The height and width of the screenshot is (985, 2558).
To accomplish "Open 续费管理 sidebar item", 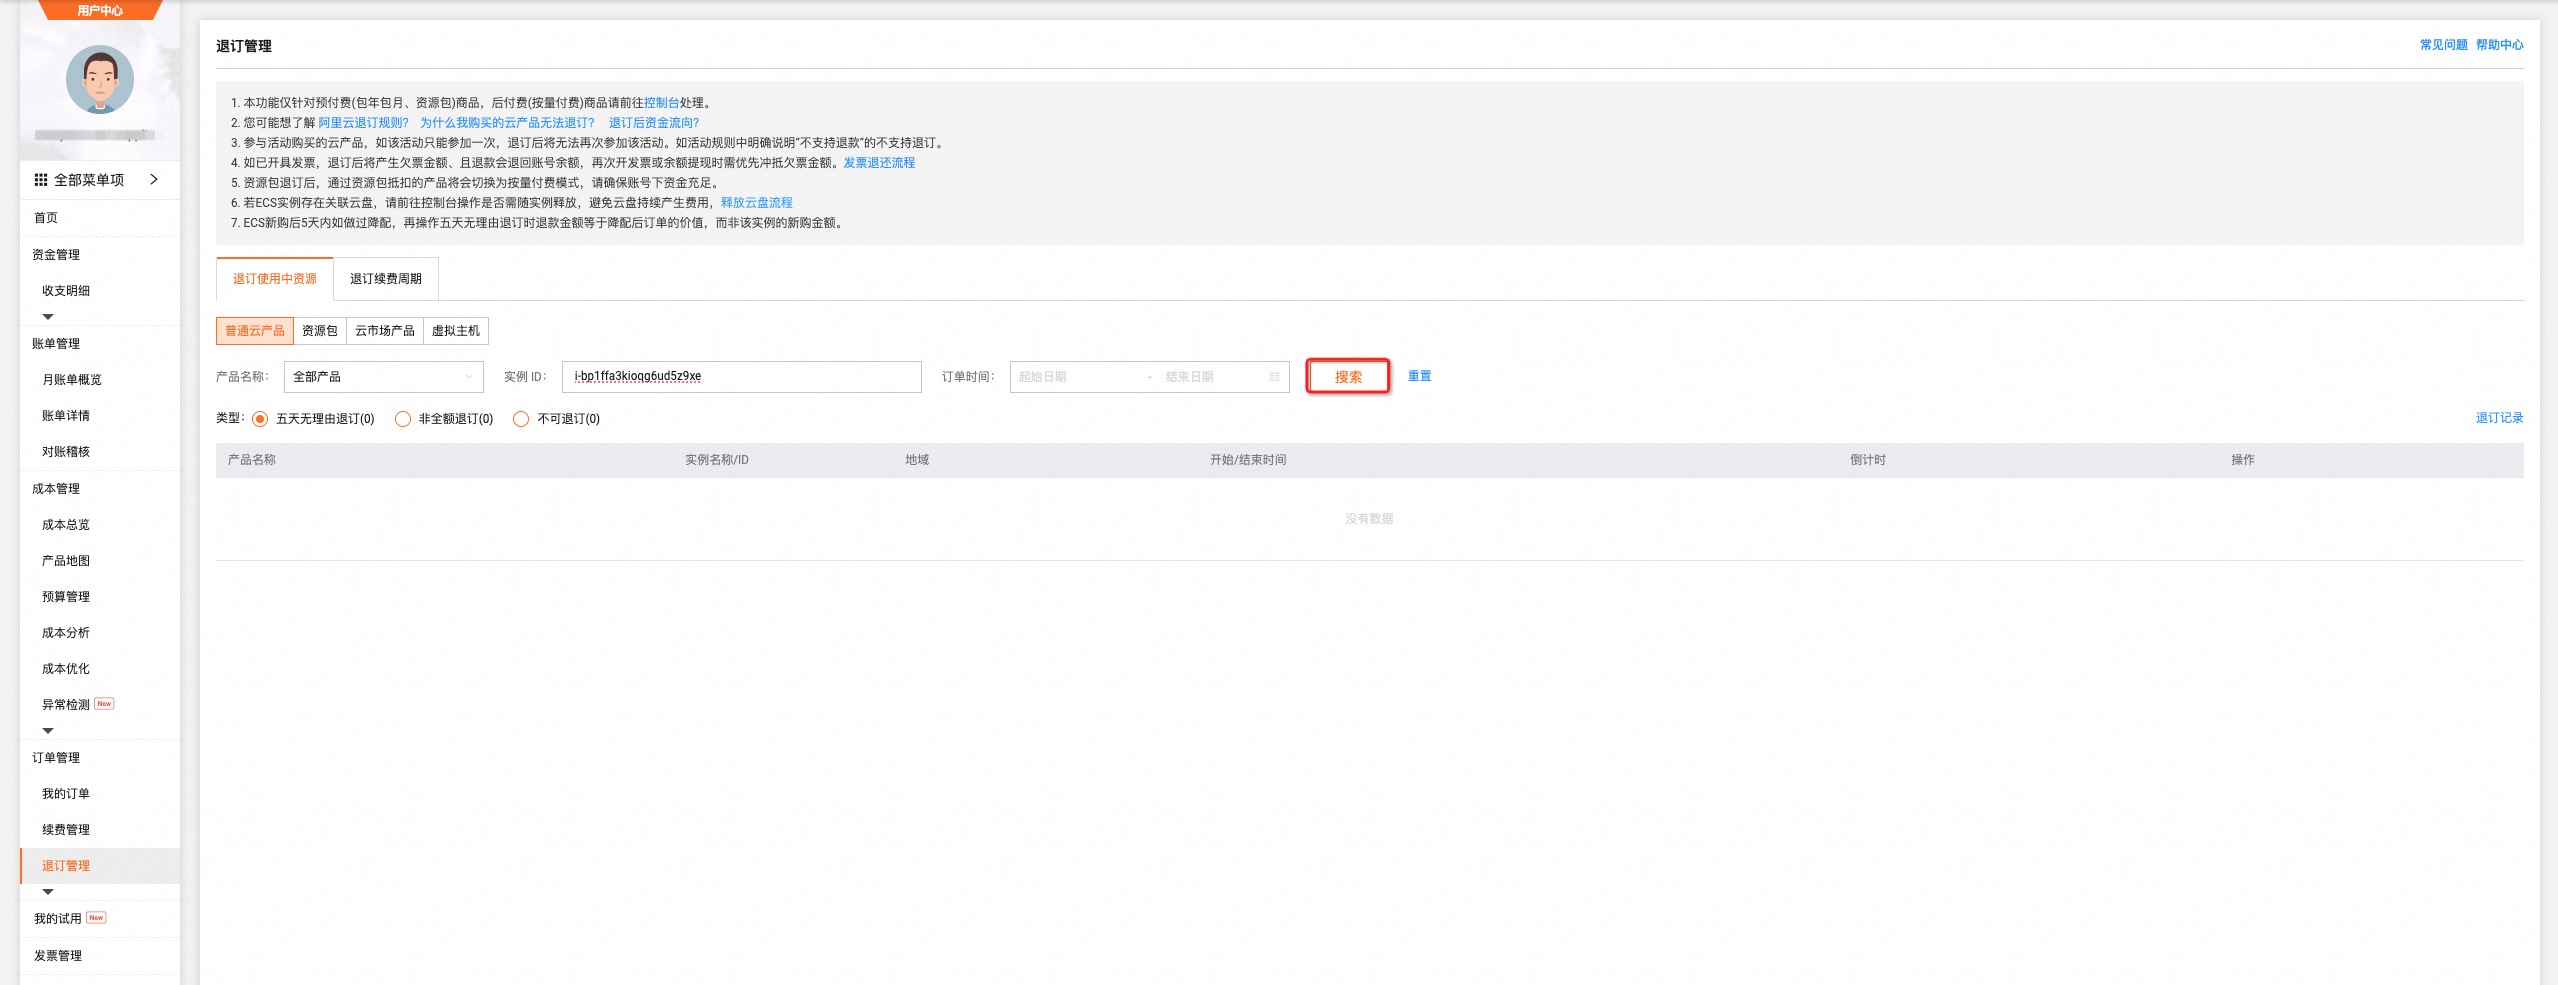I will coord(66,830).
